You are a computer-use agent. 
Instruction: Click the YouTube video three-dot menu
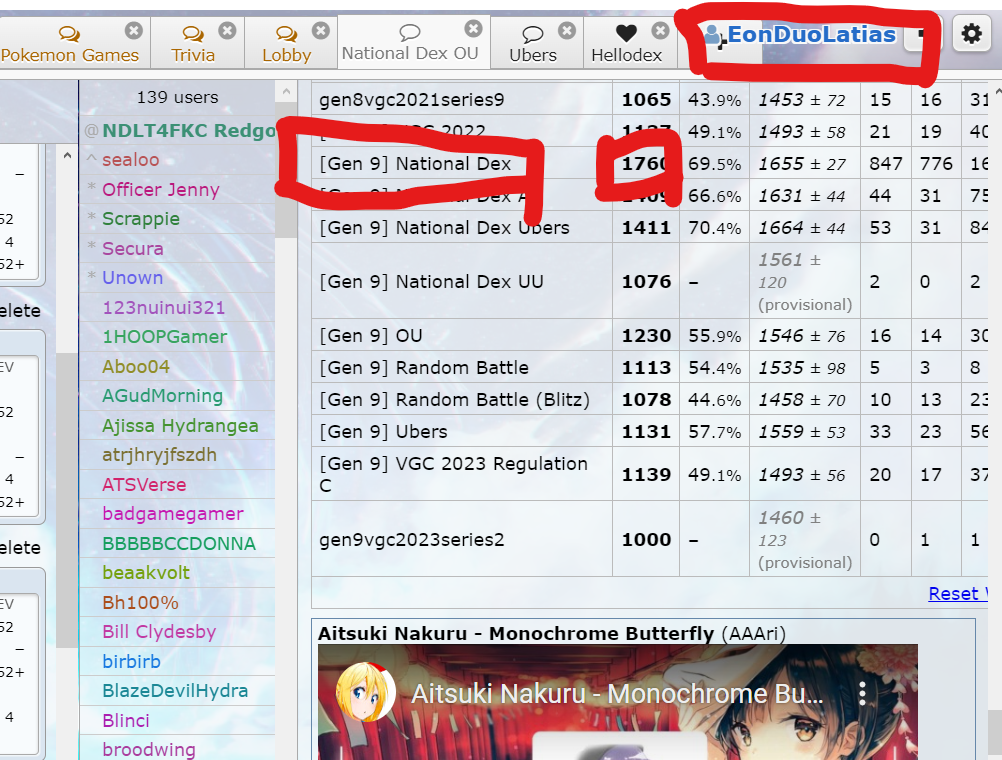863,694
